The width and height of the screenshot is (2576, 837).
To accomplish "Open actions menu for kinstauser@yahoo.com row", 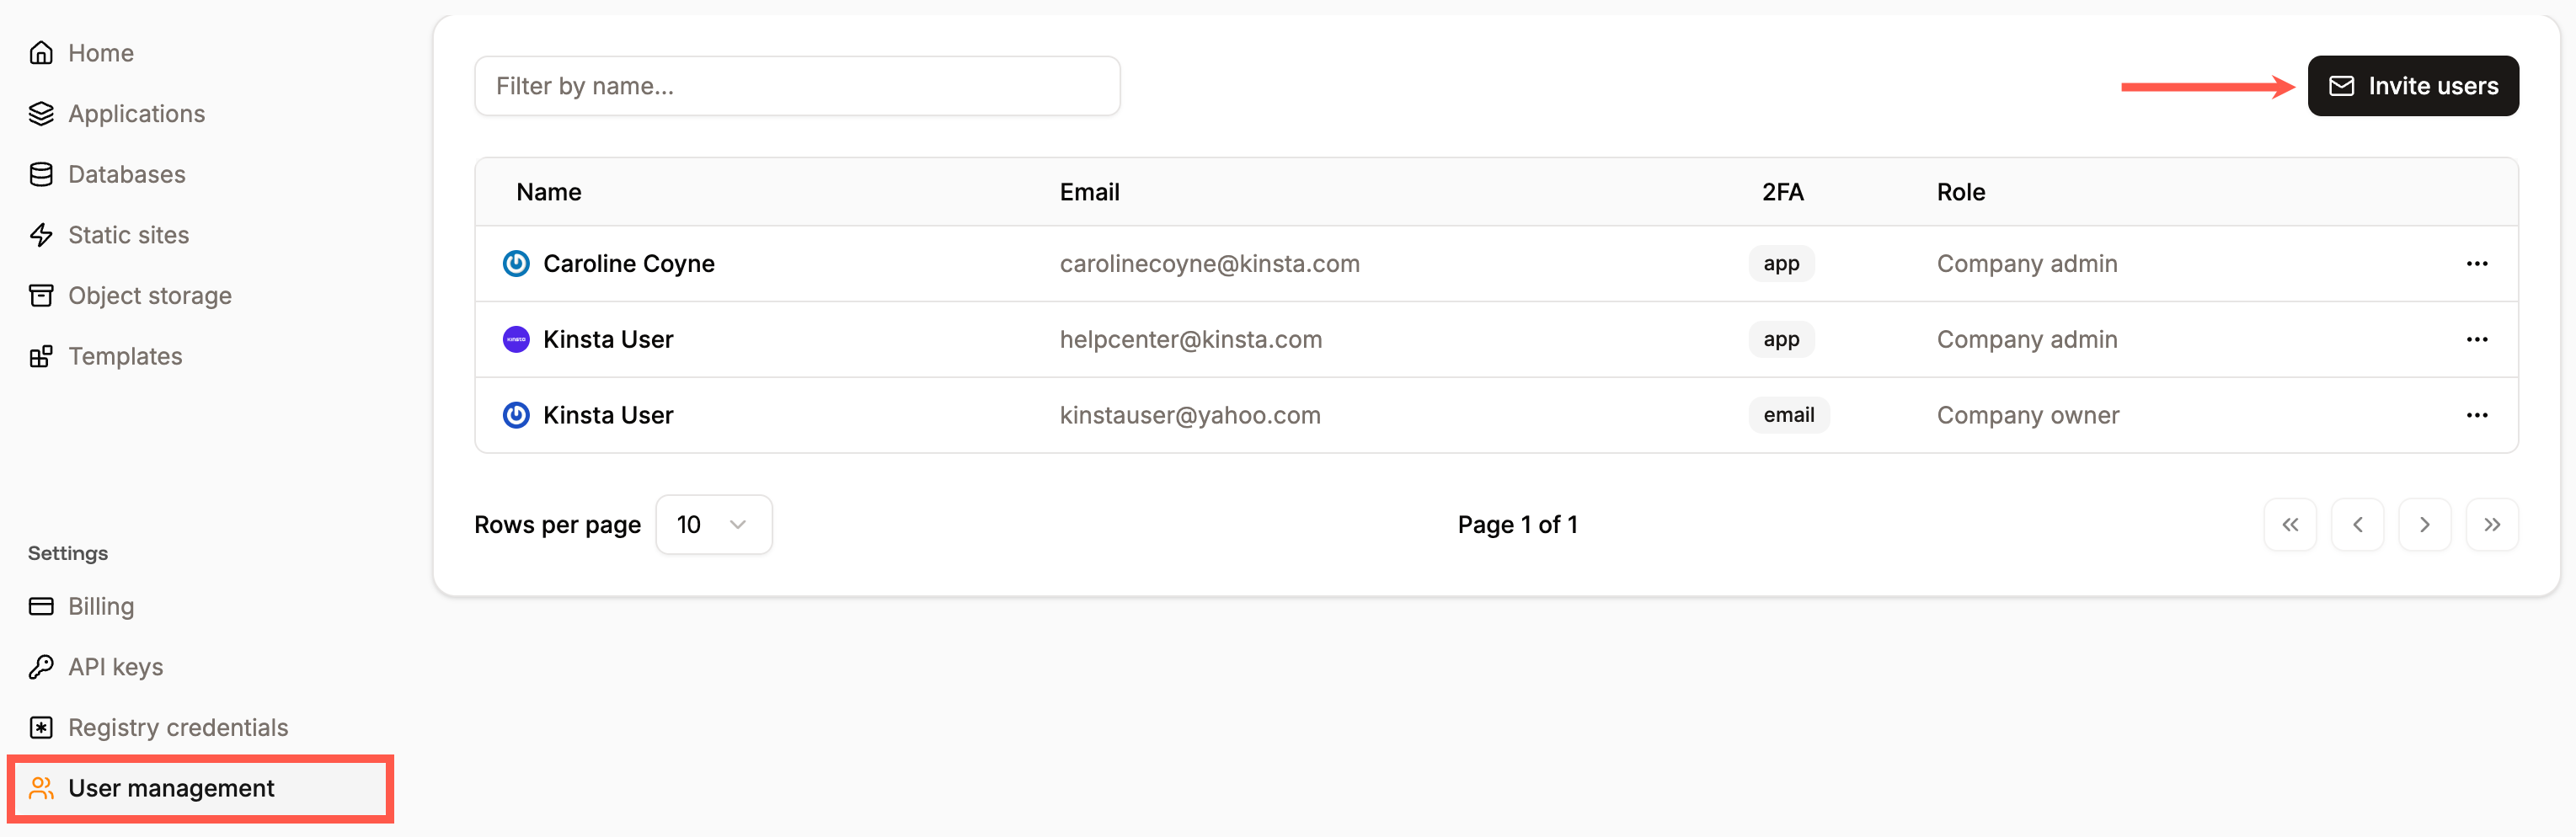I will coord(2478,414).
